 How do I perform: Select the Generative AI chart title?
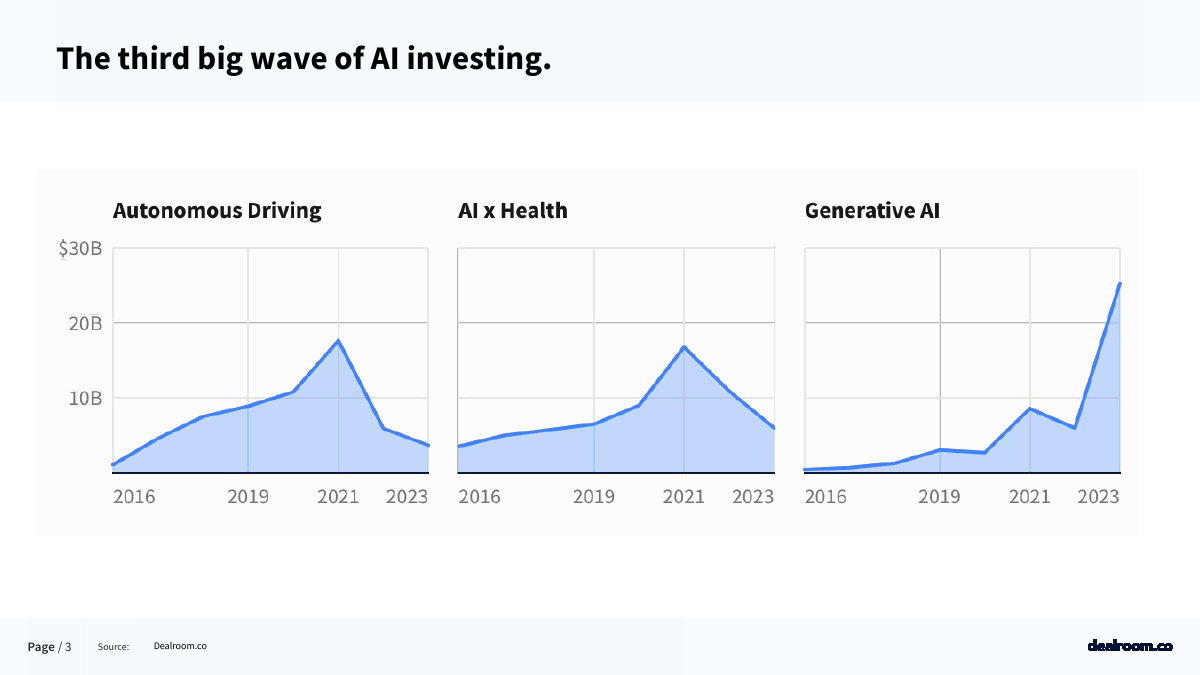[872, 211]
